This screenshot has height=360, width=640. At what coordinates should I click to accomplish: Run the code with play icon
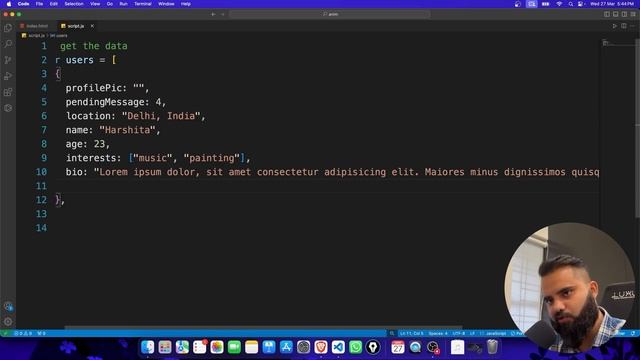(x=614, y=26)
